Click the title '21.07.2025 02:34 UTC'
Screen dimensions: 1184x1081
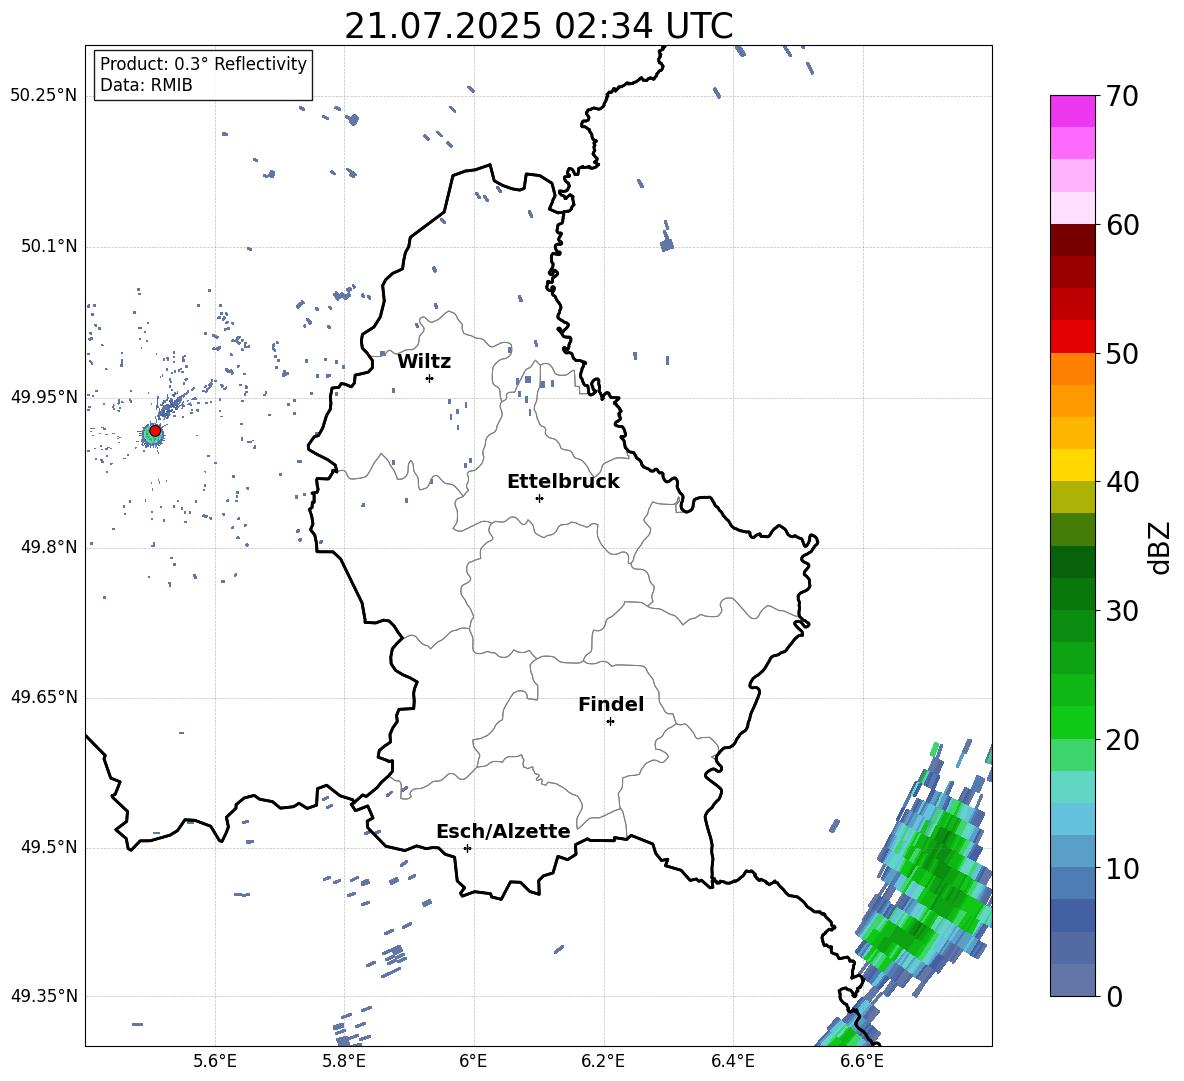click(x=538, y=26)
